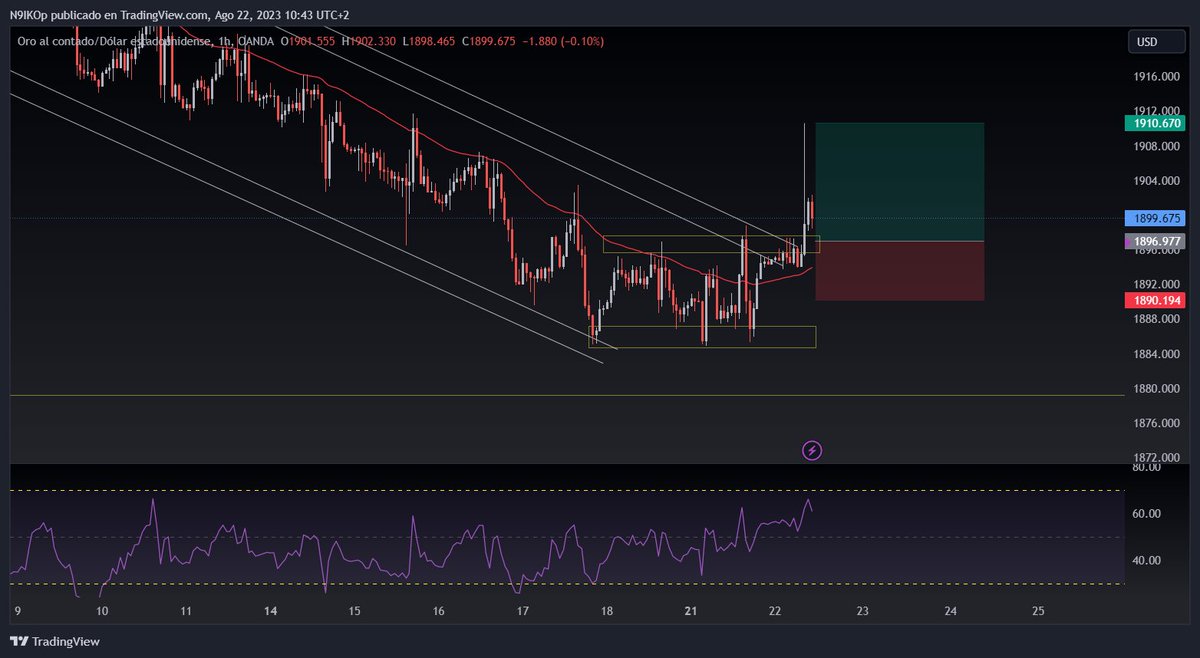The width and height of the screenshot is (1200, 658).
Task: Click date 18 on time axis
Action: (607, 610)
